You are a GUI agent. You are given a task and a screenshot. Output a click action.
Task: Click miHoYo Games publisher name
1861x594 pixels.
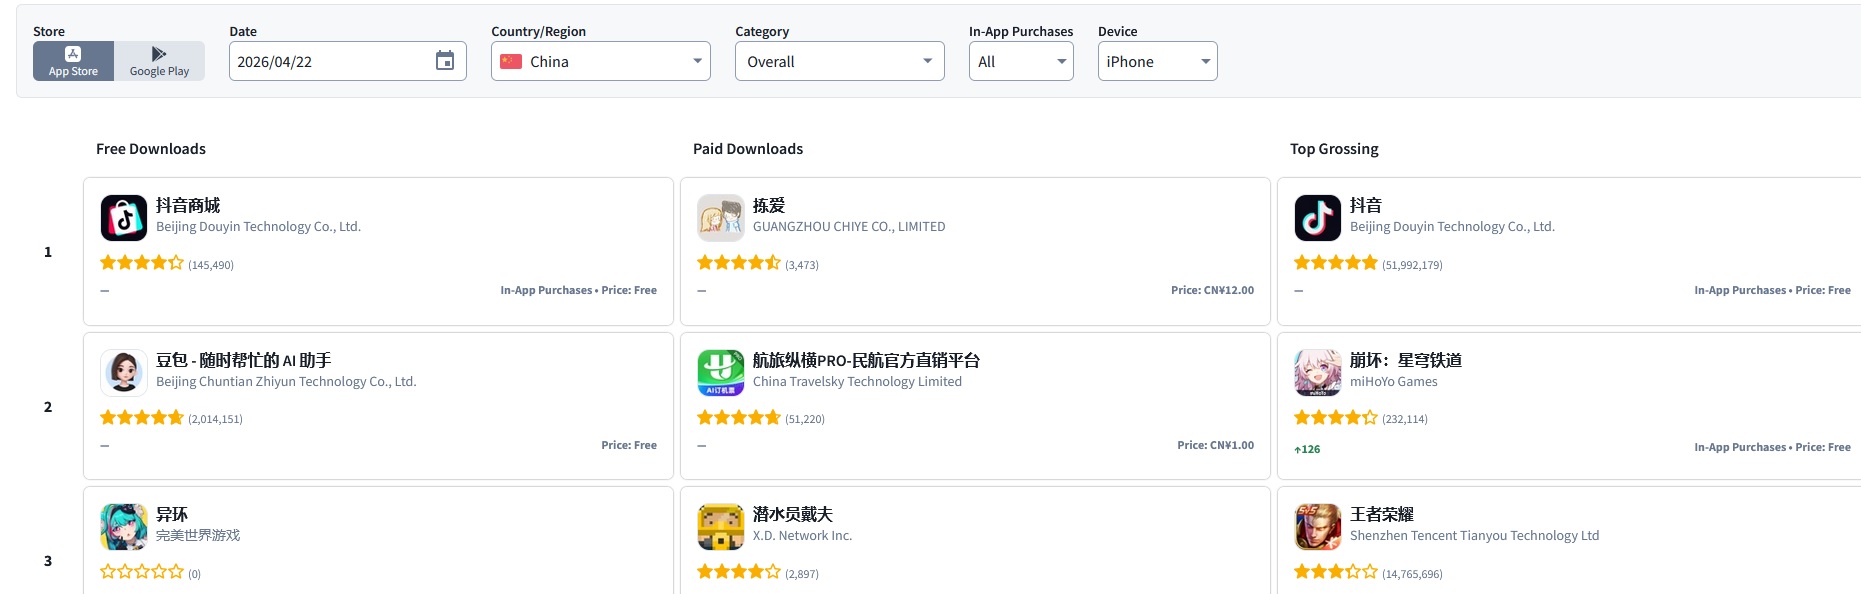pyautogui.click(x=1394, y=382)
